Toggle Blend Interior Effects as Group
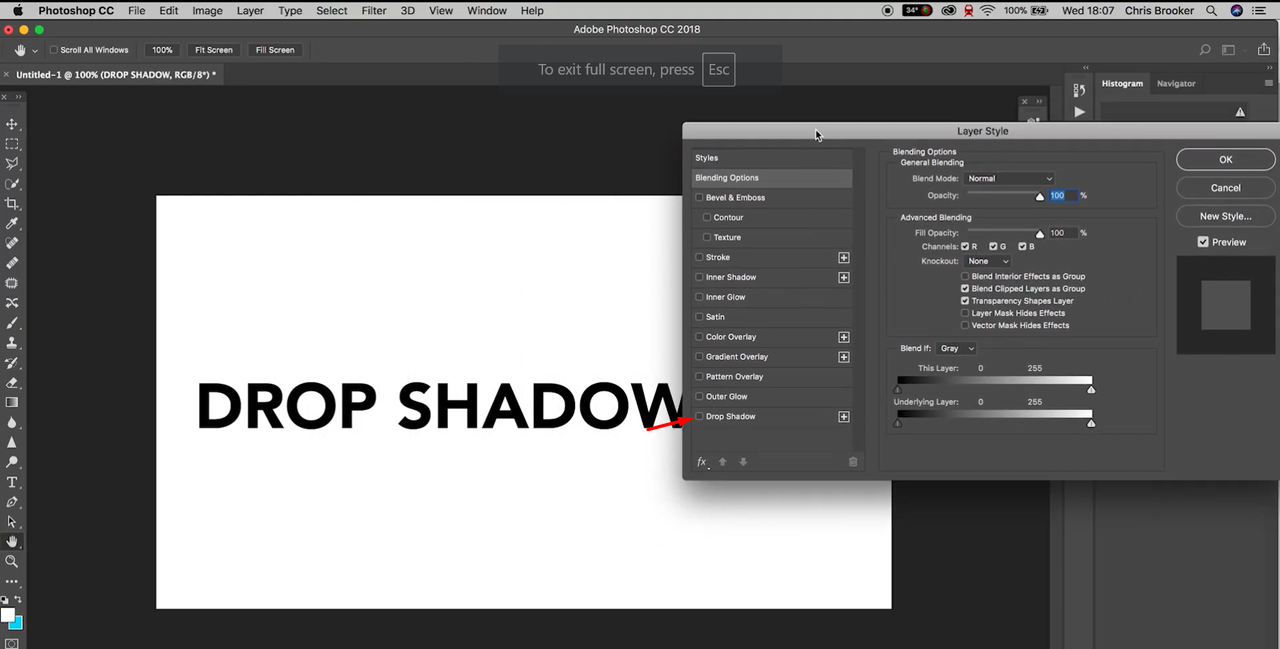Viewport: 1280px width, 649px height. point(965,276)
